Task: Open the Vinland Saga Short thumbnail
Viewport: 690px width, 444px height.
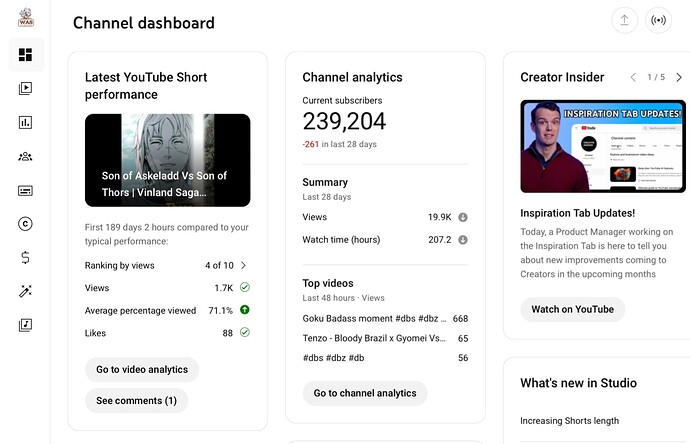Action: 167,160
